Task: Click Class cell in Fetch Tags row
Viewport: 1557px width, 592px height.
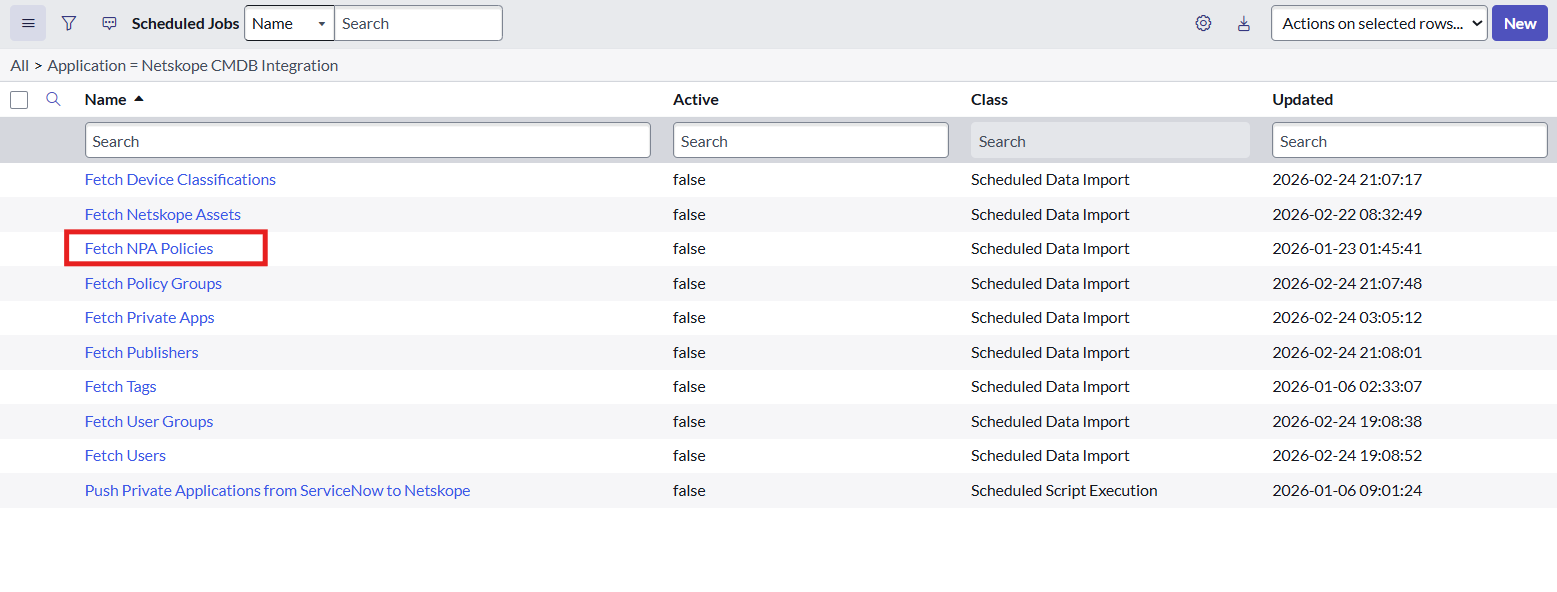Action: (x=1050, y=386)
